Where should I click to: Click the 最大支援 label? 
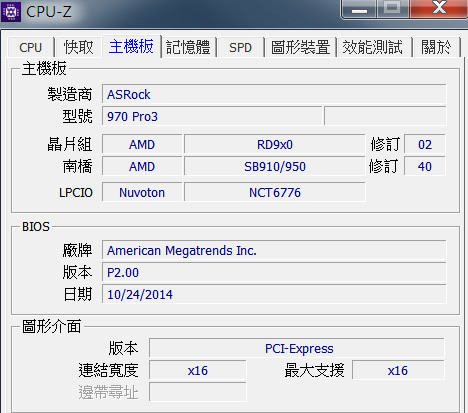pos(314,370)
